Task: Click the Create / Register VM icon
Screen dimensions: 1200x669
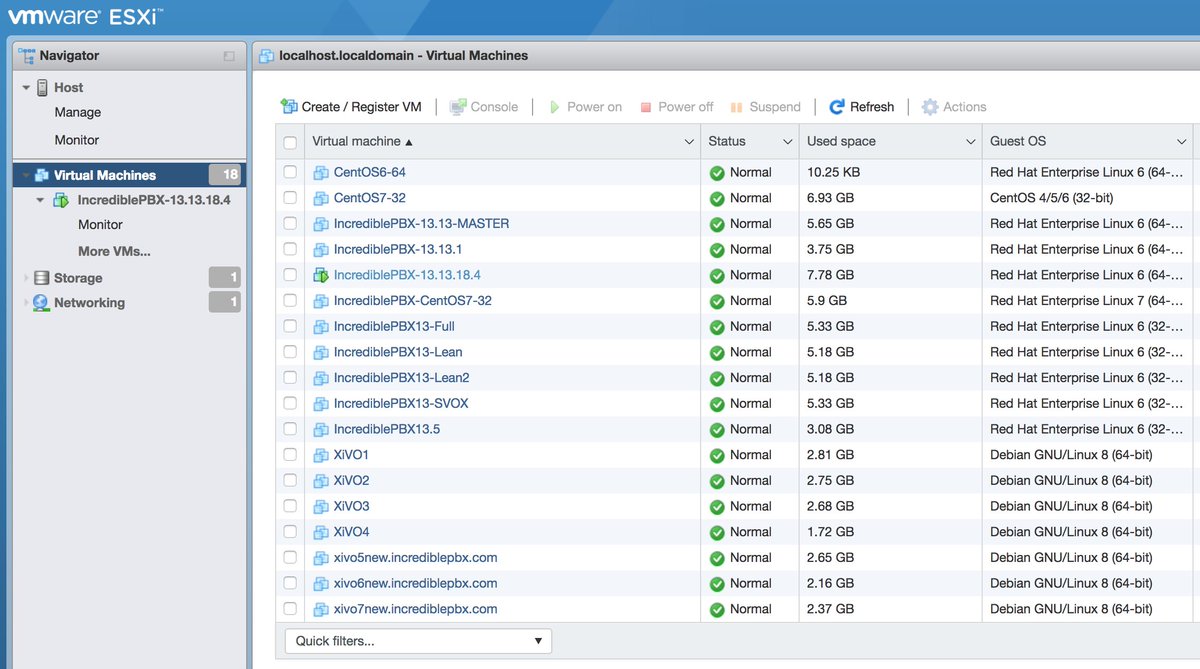Action: (289, 106)
